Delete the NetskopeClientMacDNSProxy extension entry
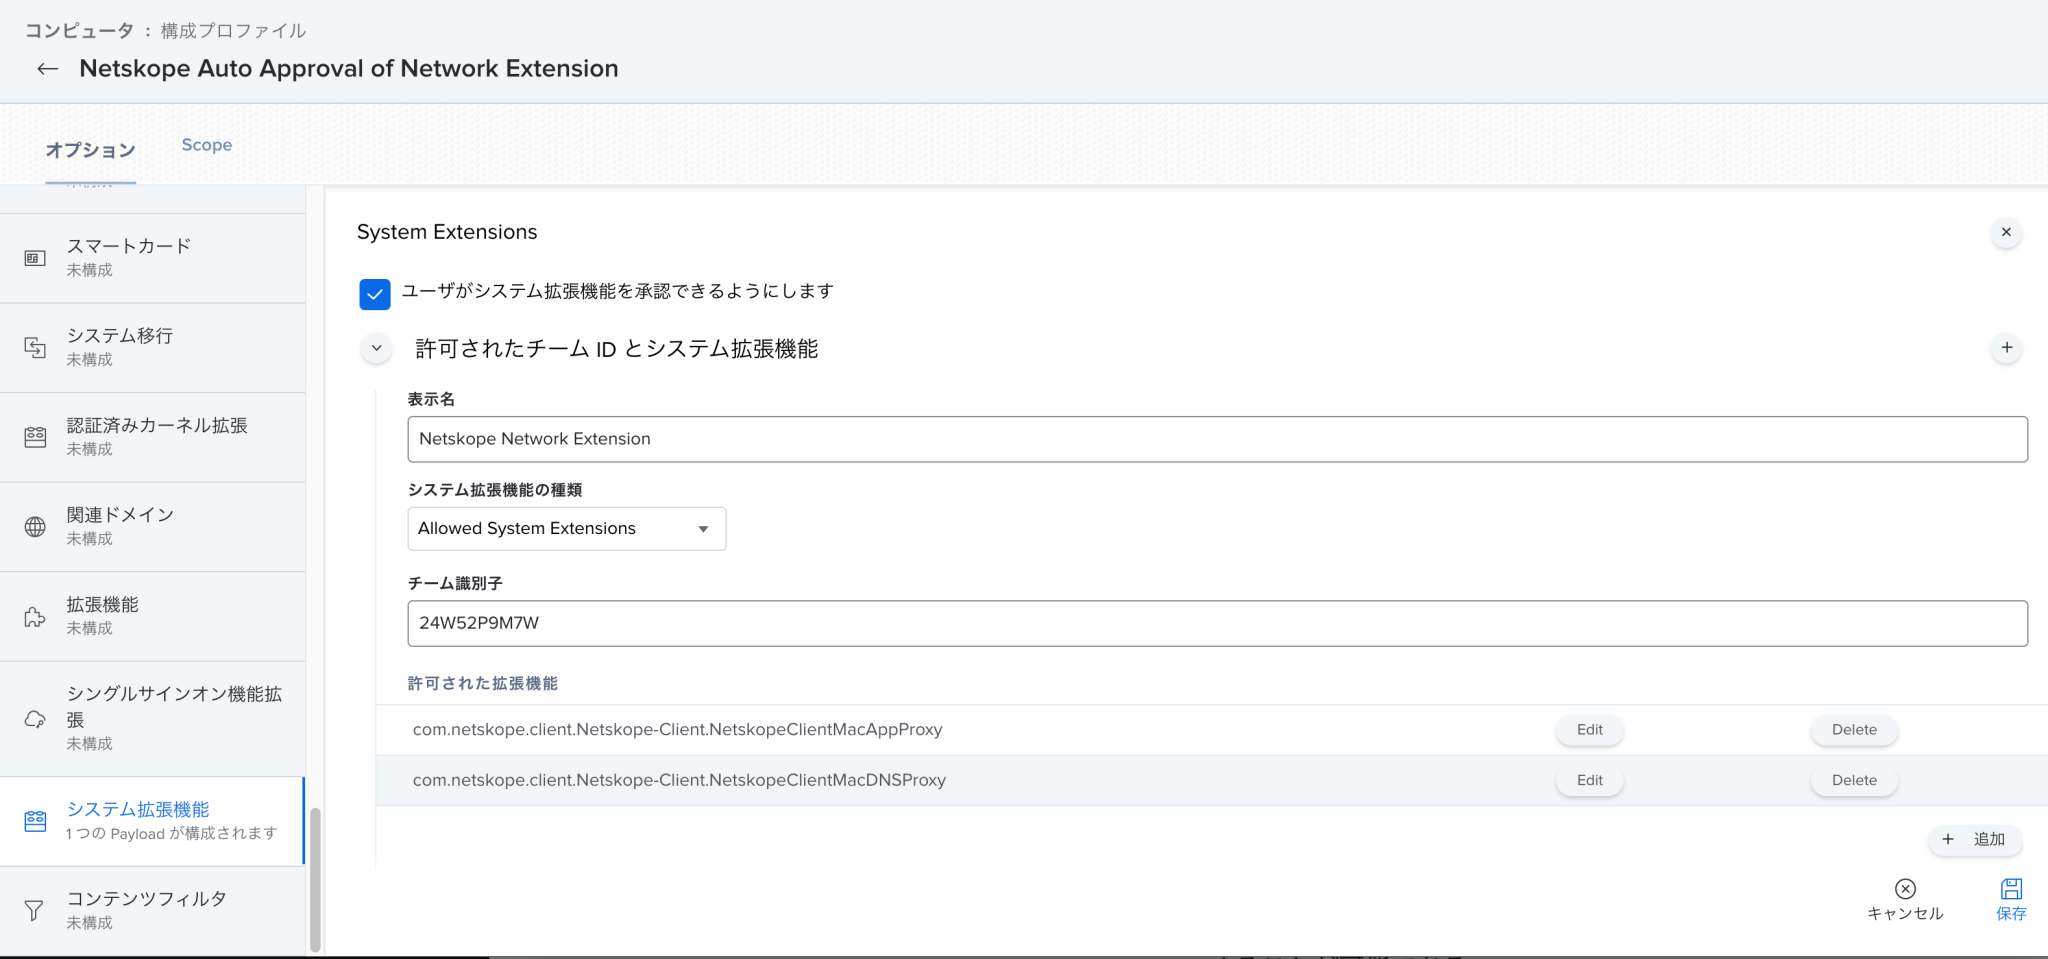Viewport: 2048px width, 959px height. [x=1853, y=780]
